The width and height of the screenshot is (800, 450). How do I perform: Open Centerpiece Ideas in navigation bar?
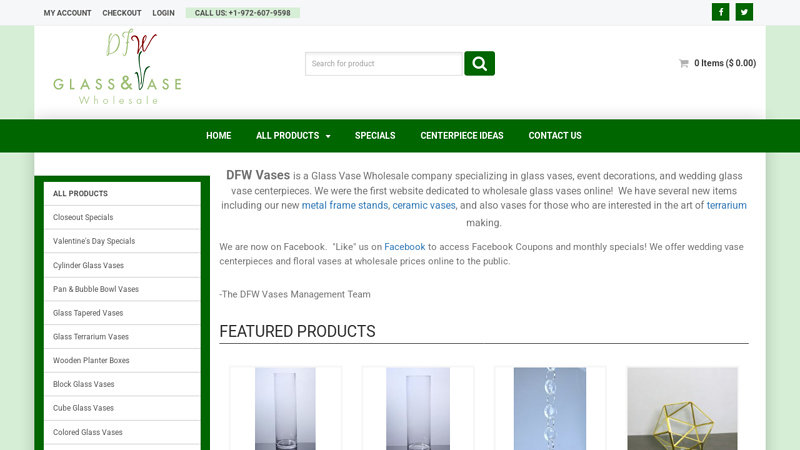[x=462, y=136]
